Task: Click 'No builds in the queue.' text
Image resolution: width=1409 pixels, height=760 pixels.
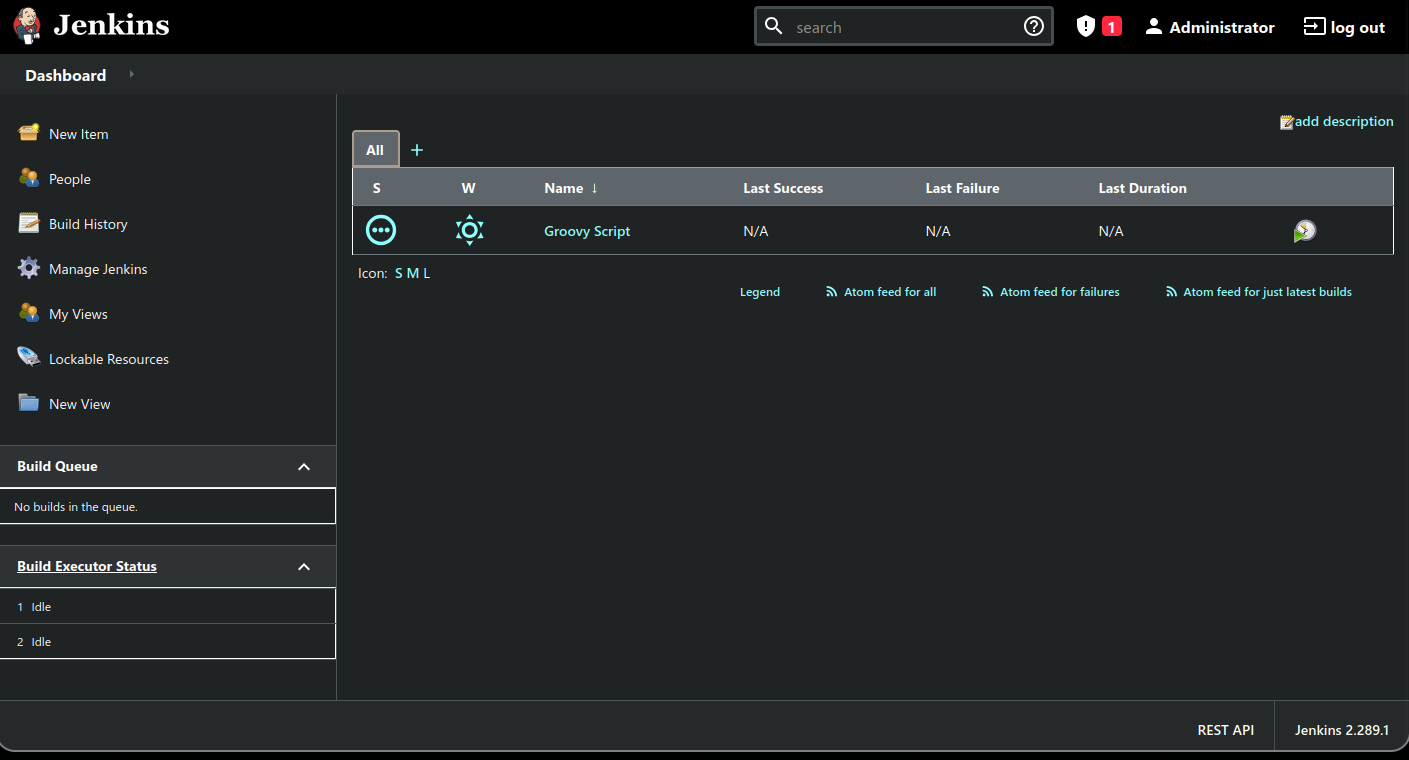Action: pos(76,507)
